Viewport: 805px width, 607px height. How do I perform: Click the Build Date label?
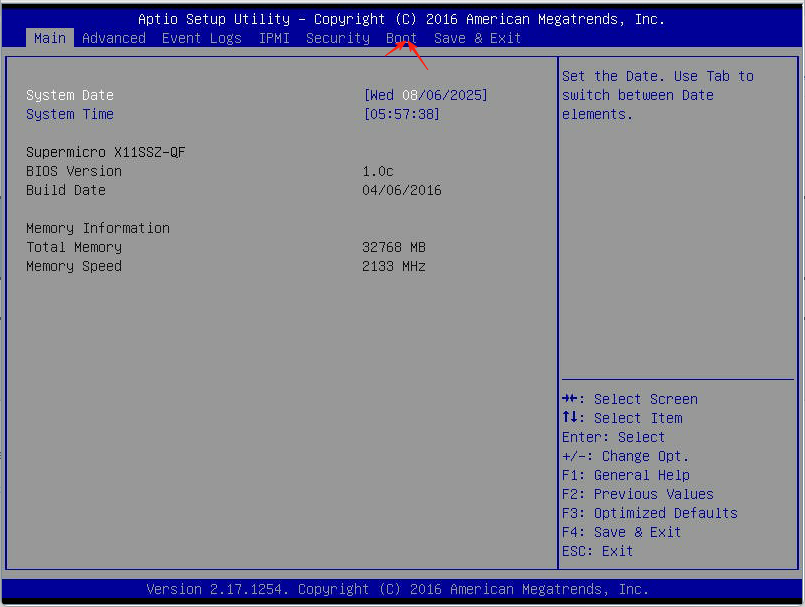click(x=66, y=190)
